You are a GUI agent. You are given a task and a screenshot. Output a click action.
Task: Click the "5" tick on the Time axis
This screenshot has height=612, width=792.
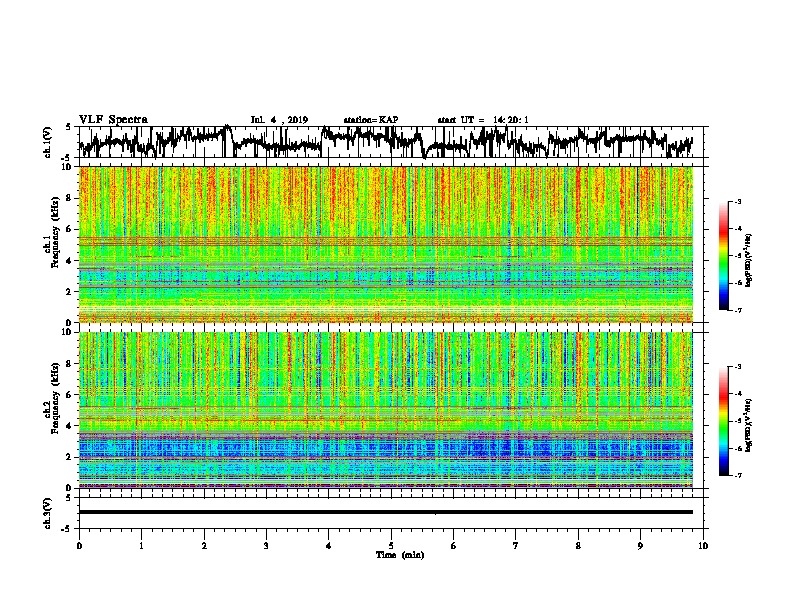(391, 546)
